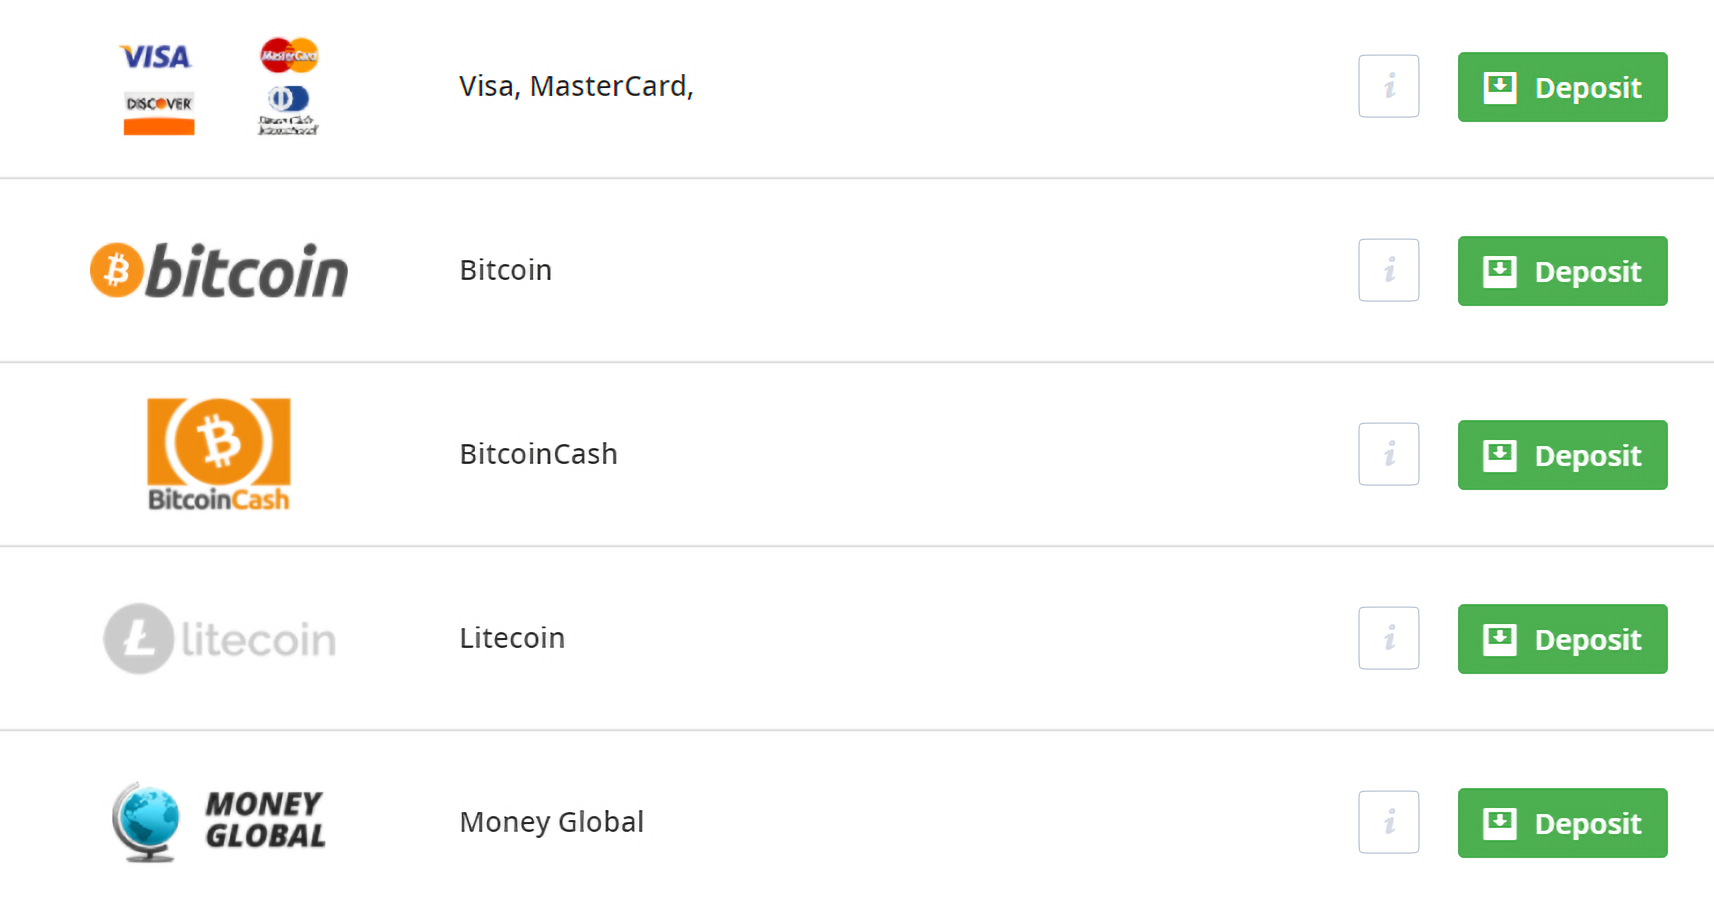Deposit using Visa, MasterCard
Screen dimensions: 1714x906
1562,87
